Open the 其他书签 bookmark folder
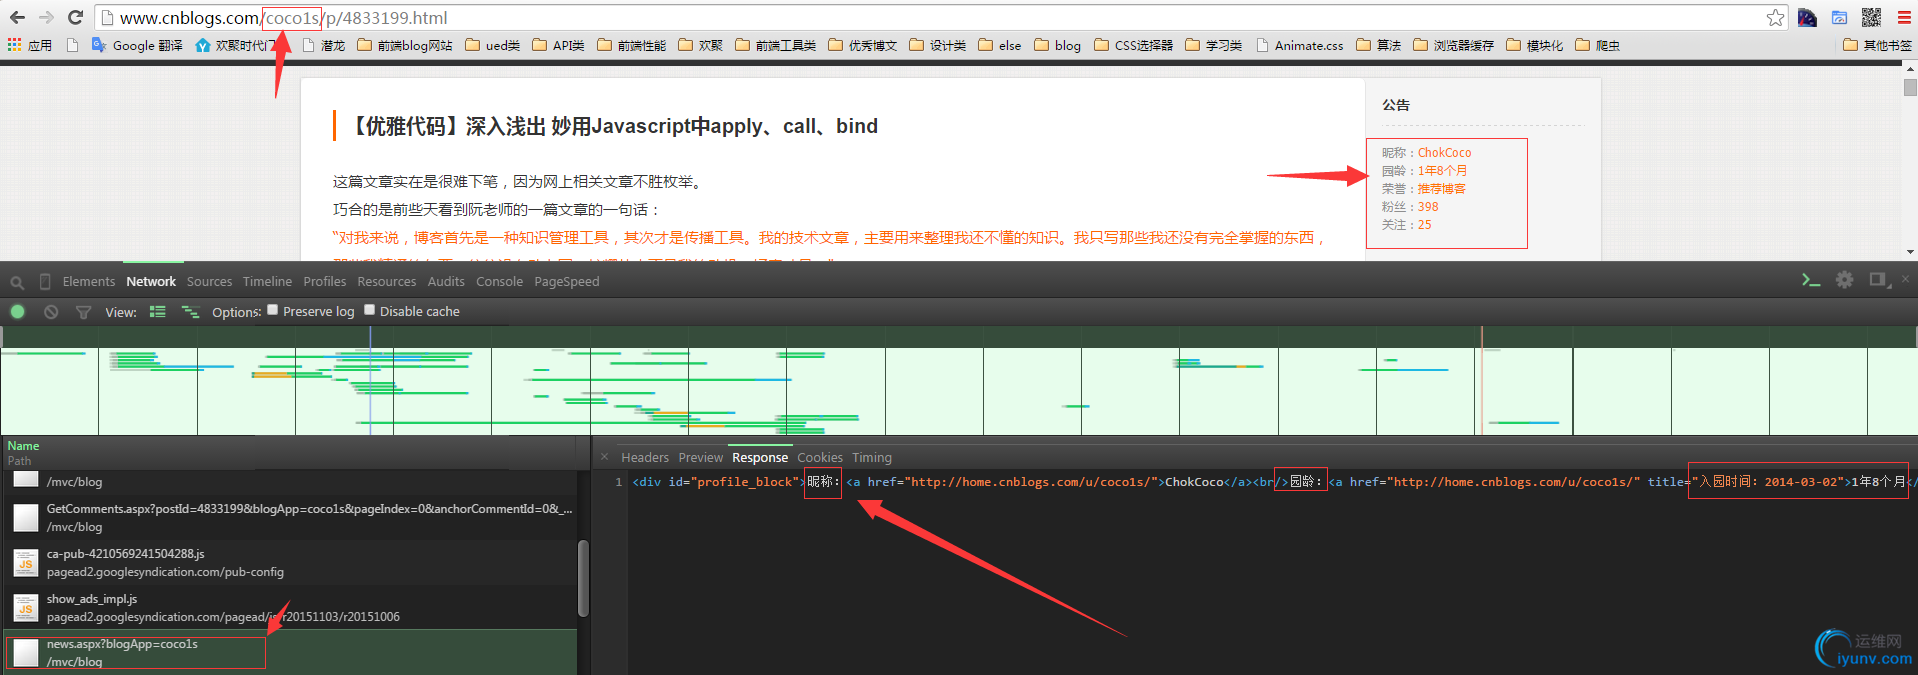 point(1878,45)
